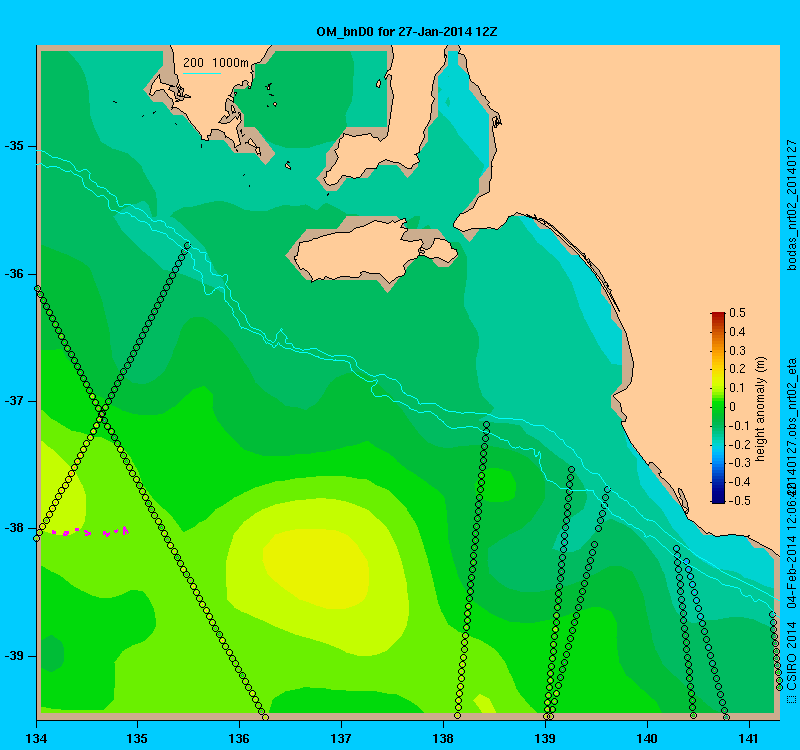Click the -37 latitude axis label
800x750 pixels.
point(14,401)
